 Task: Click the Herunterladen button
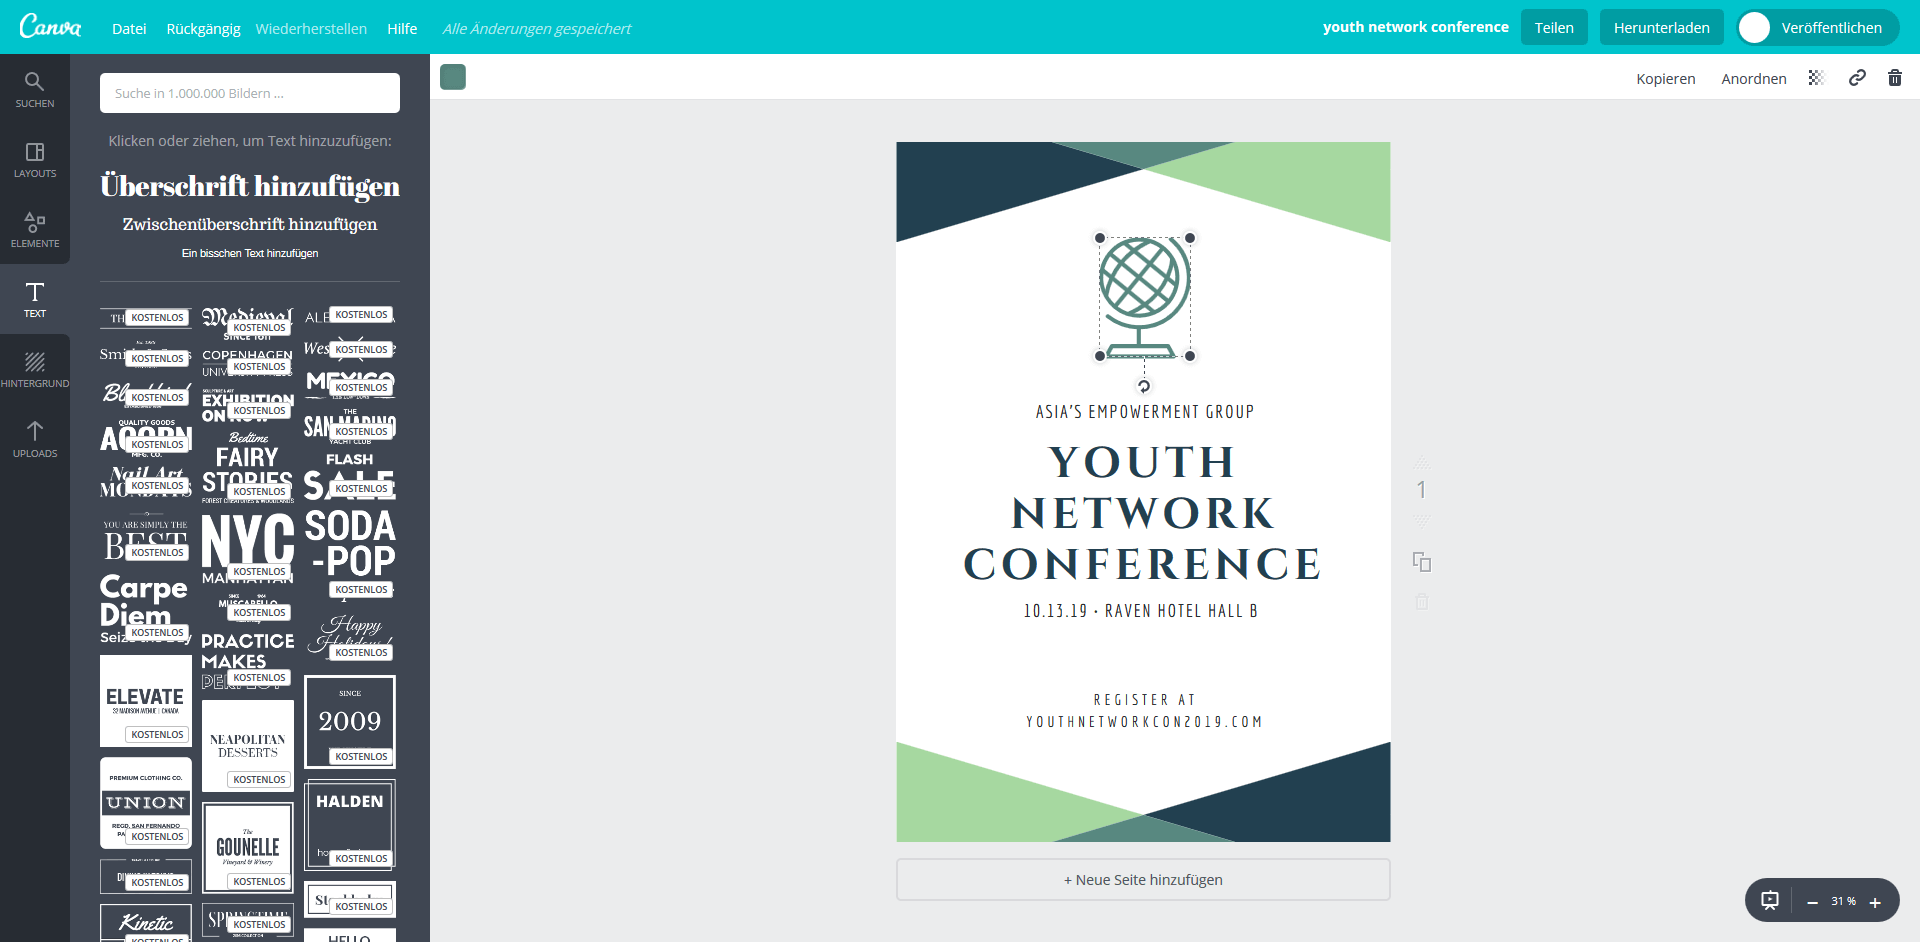[1662, 28]
